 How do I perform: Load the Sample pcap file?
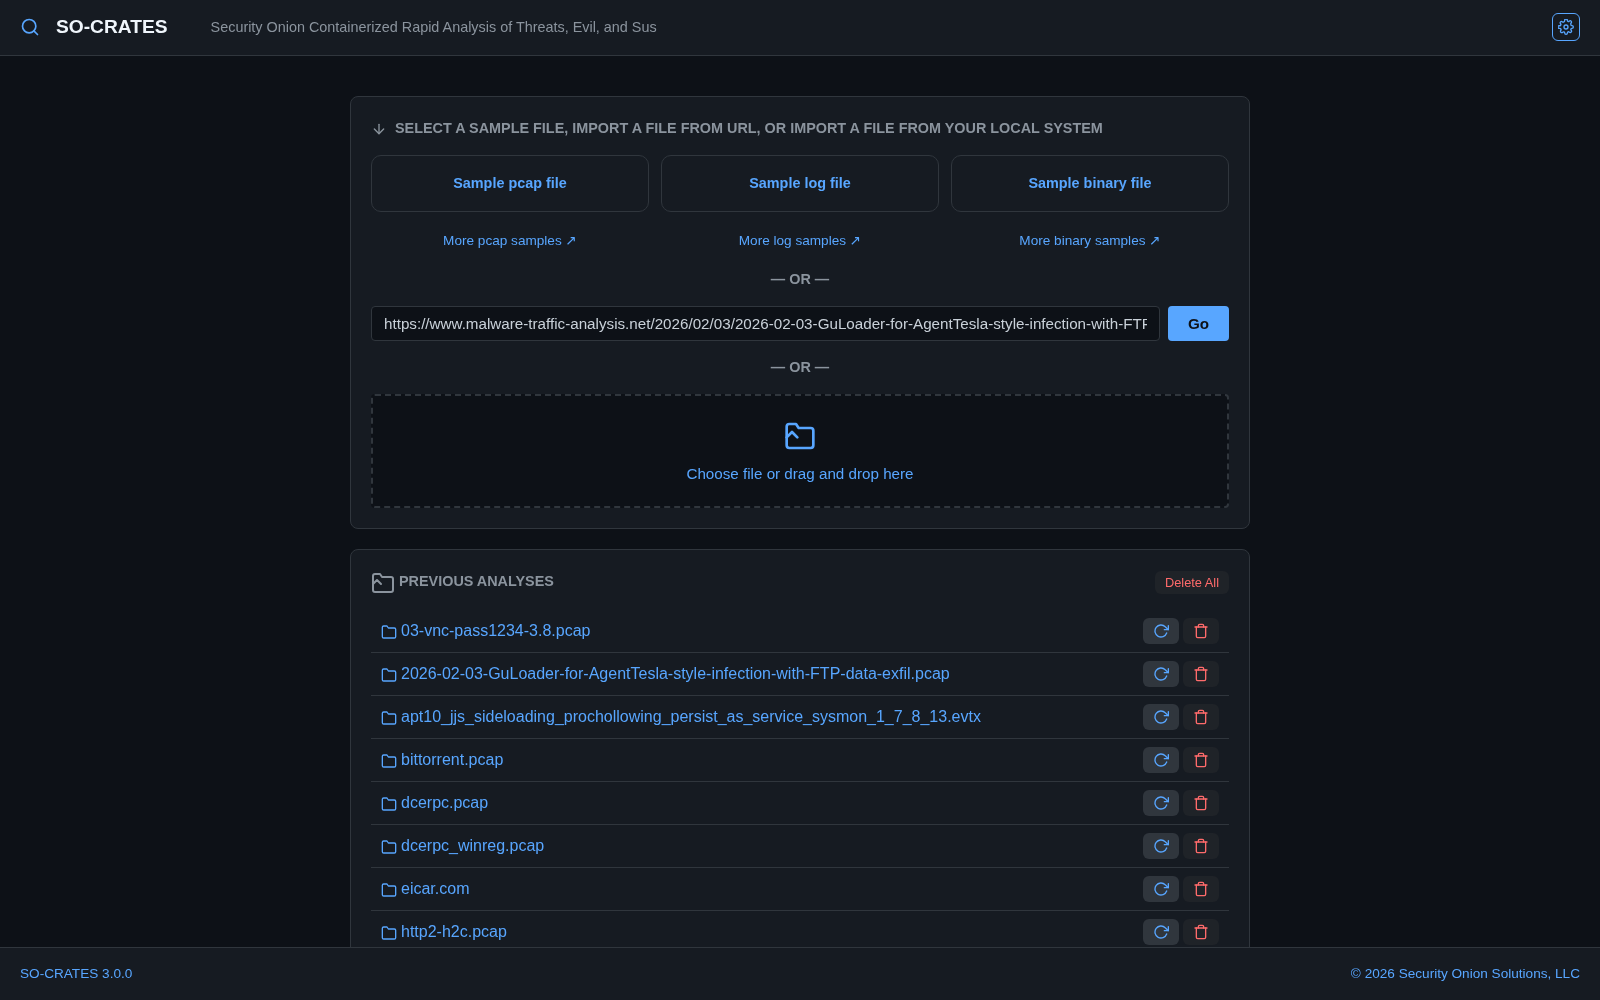pyautogui.click(x=510, y=183)
